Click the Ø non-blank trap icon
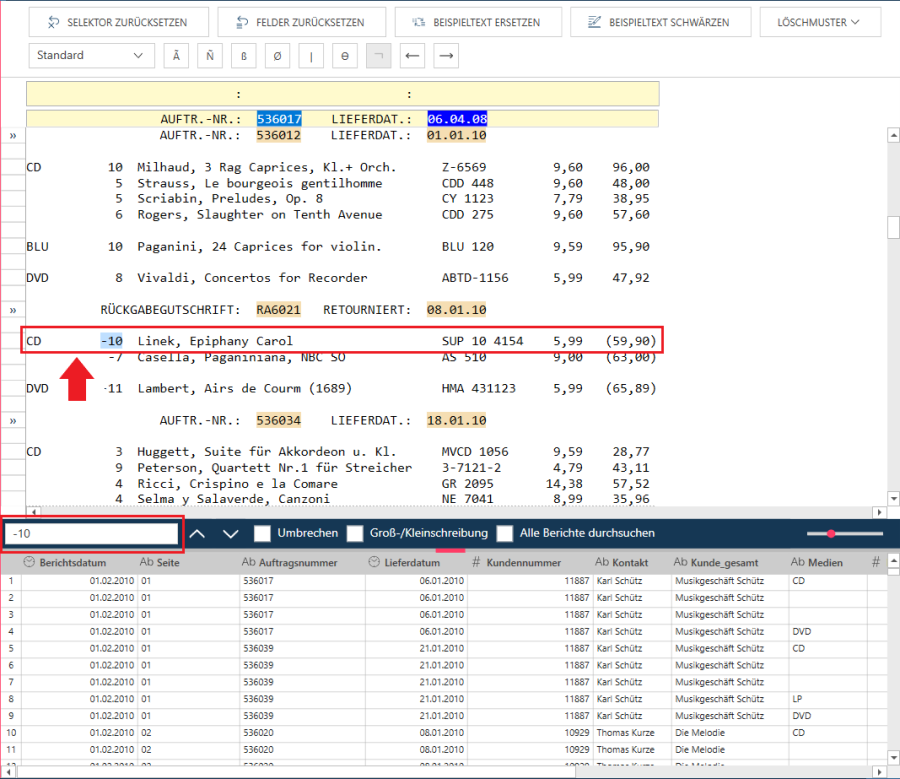This screenshot has width=900, height=779. pos(277,56)
